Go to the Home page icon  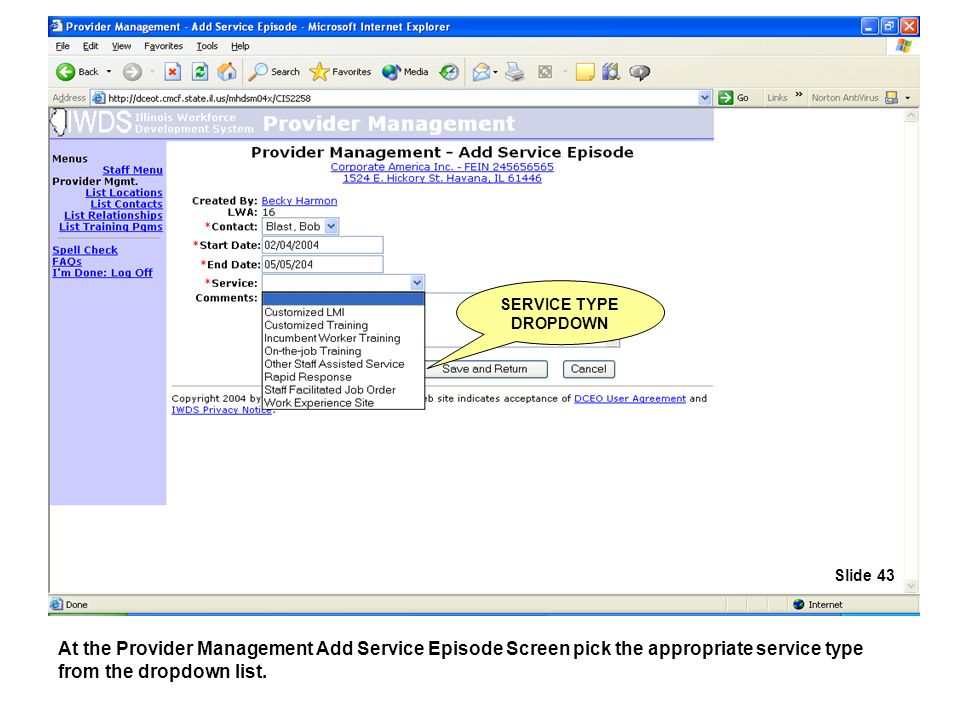(x=227, y=72)
